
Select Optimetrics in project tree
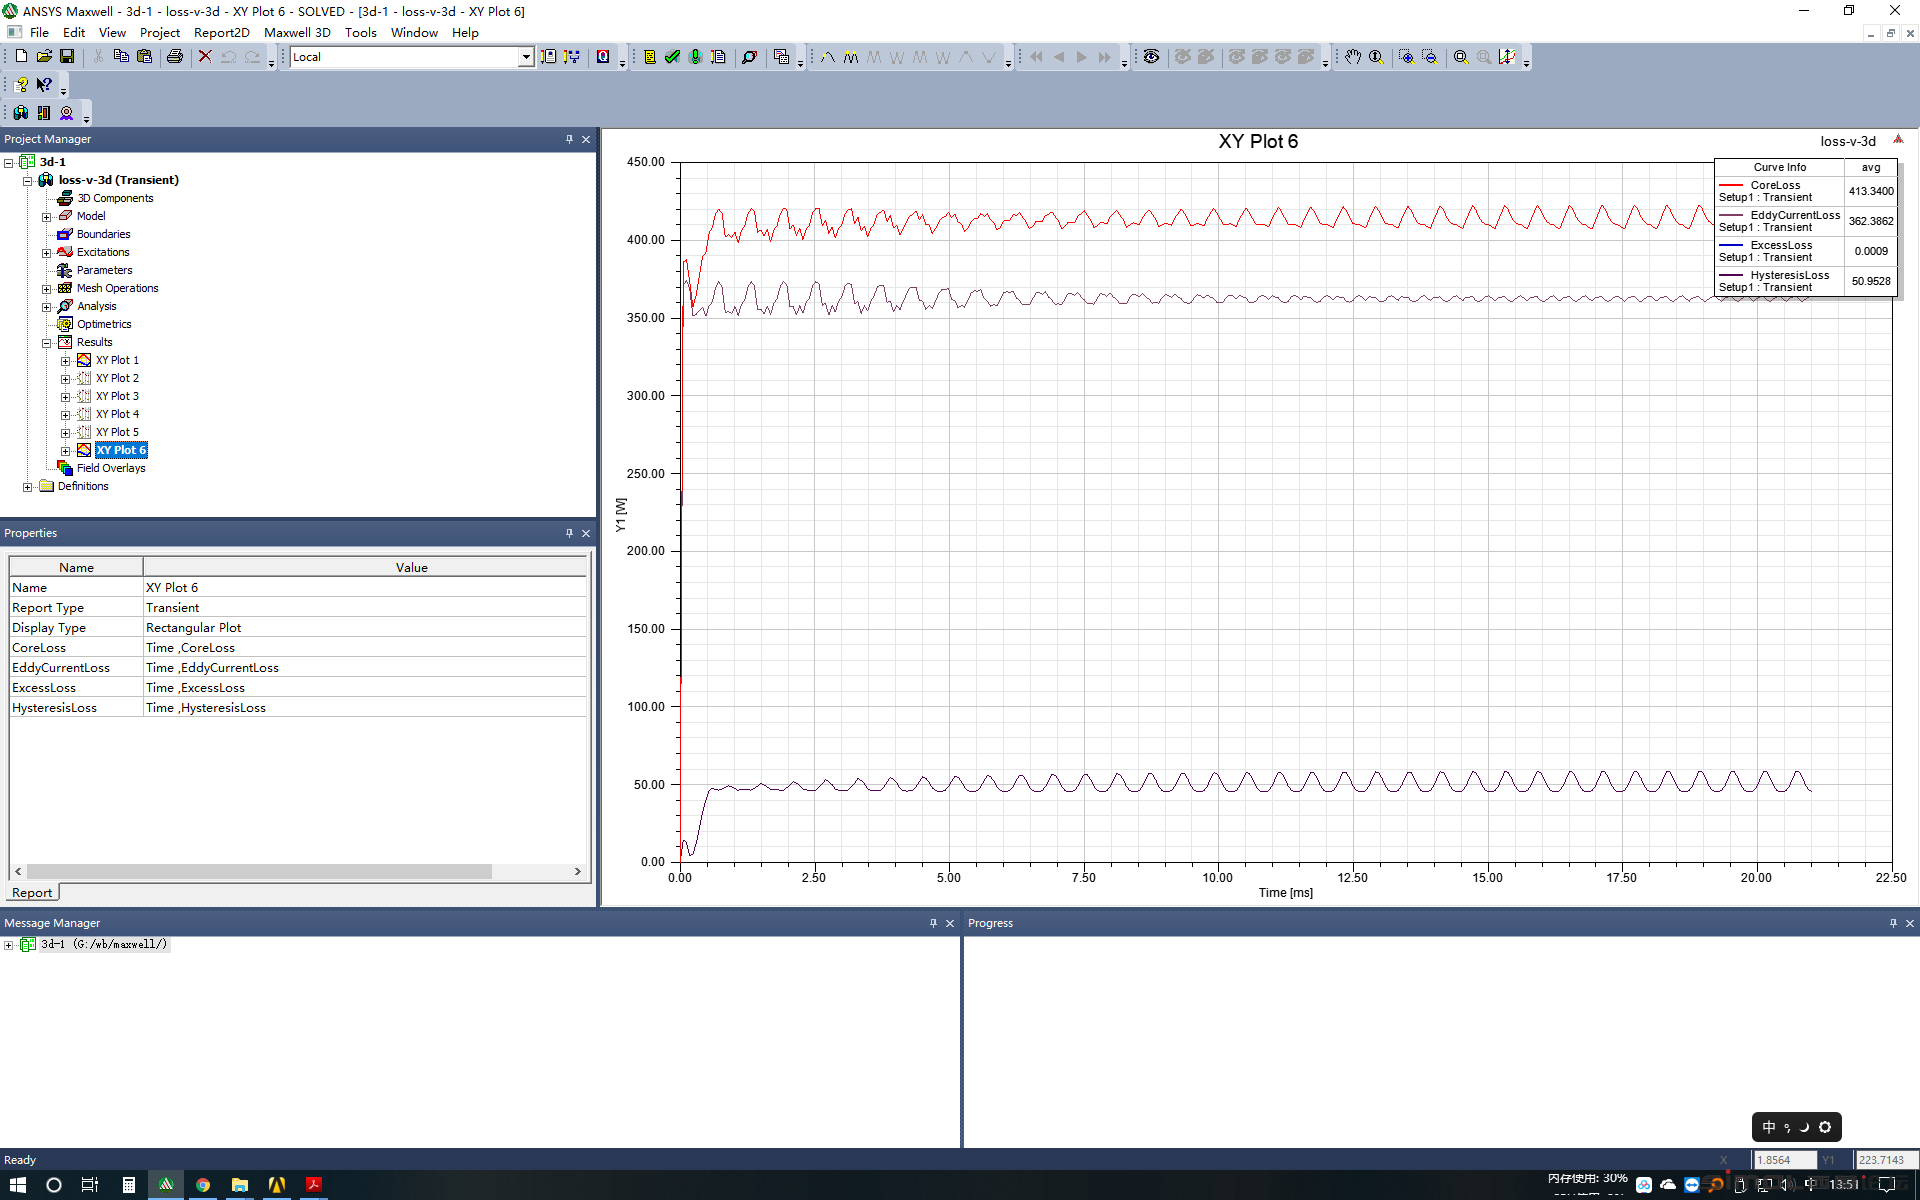104,324
